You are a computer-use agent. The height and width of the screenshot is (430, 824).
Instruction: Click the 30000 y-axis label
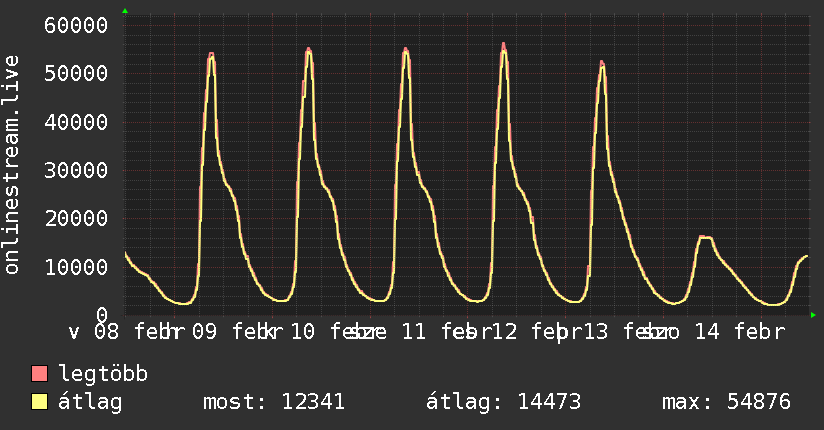(77, 170)
